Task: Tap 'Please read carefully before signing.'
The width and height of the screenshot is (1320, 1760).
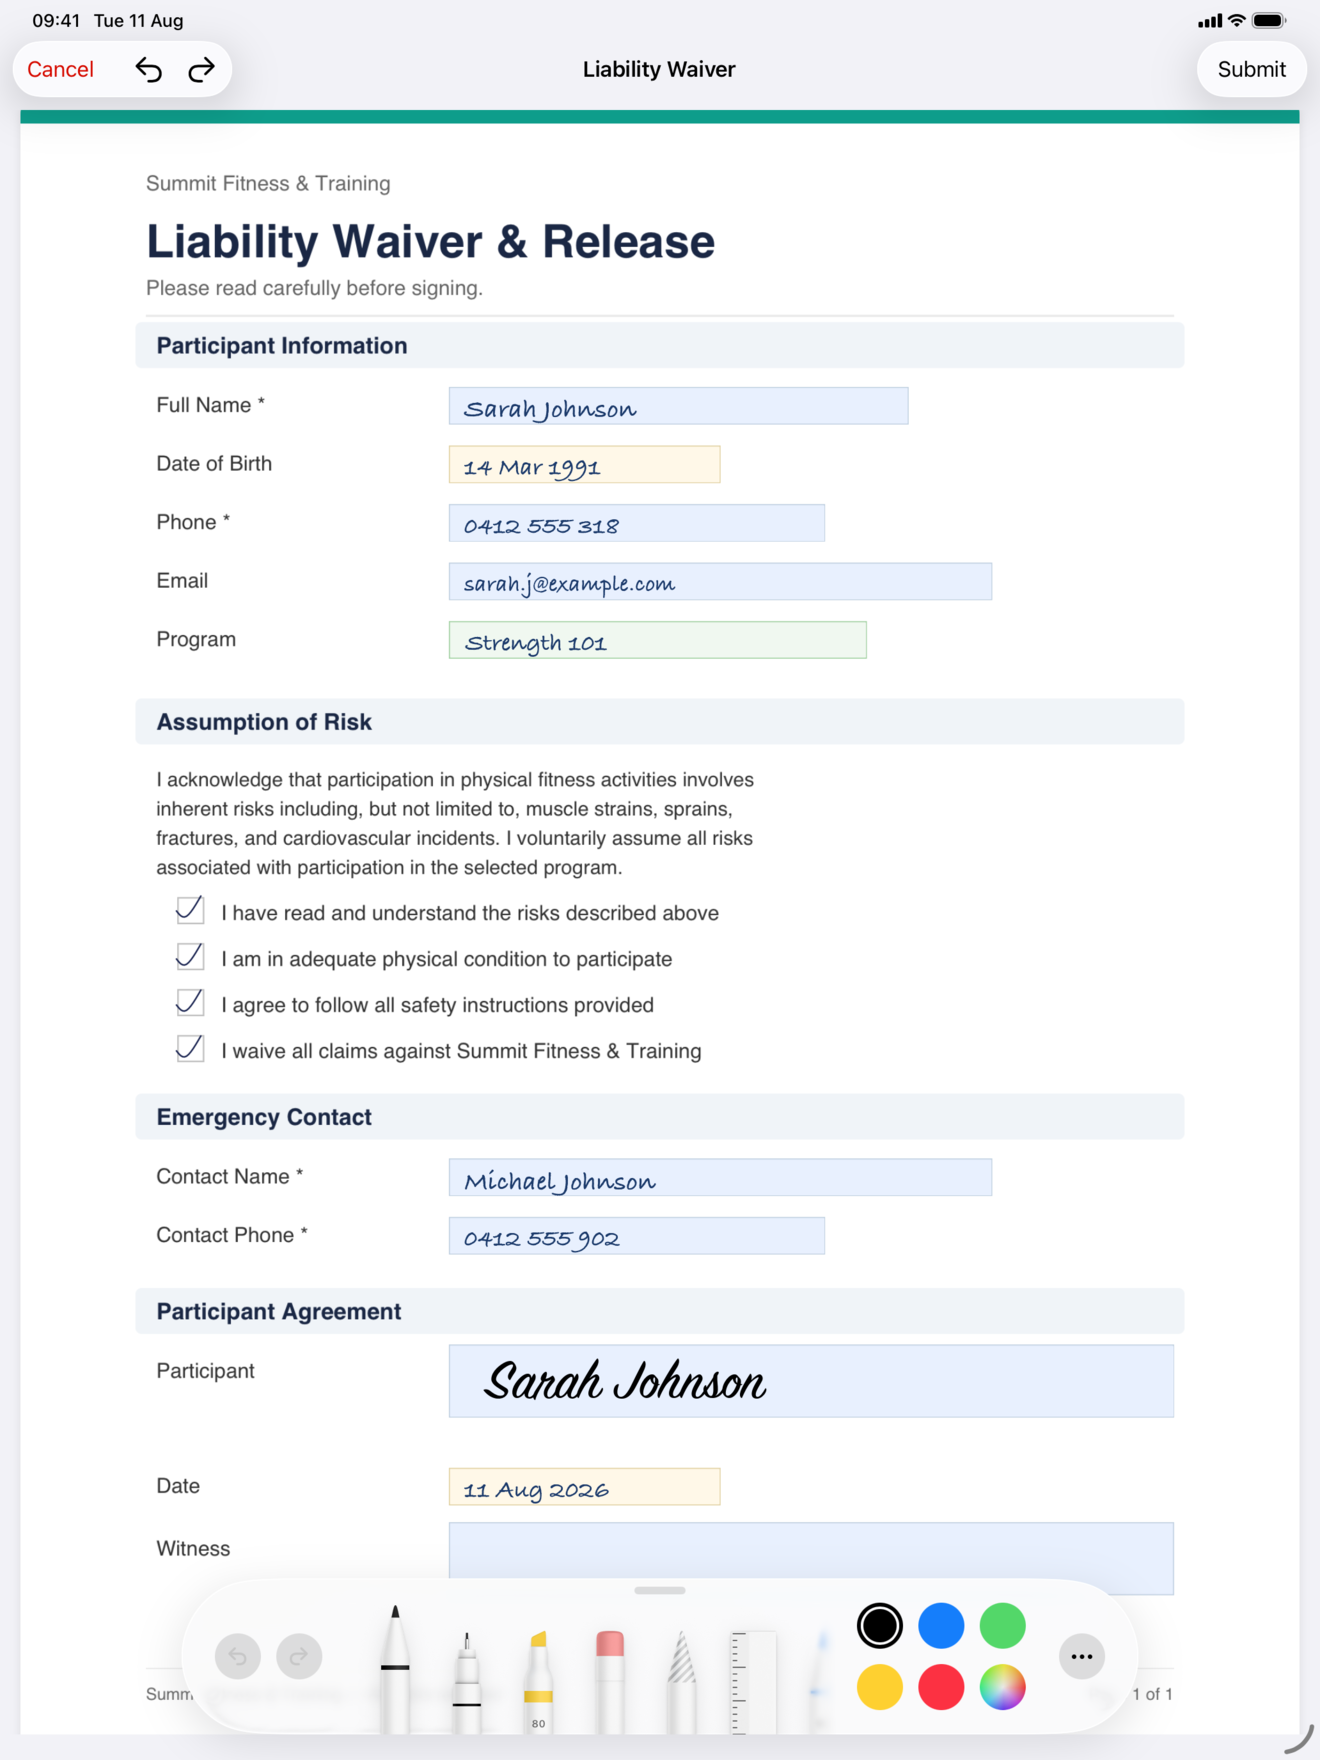Action: tap(314, 288)
